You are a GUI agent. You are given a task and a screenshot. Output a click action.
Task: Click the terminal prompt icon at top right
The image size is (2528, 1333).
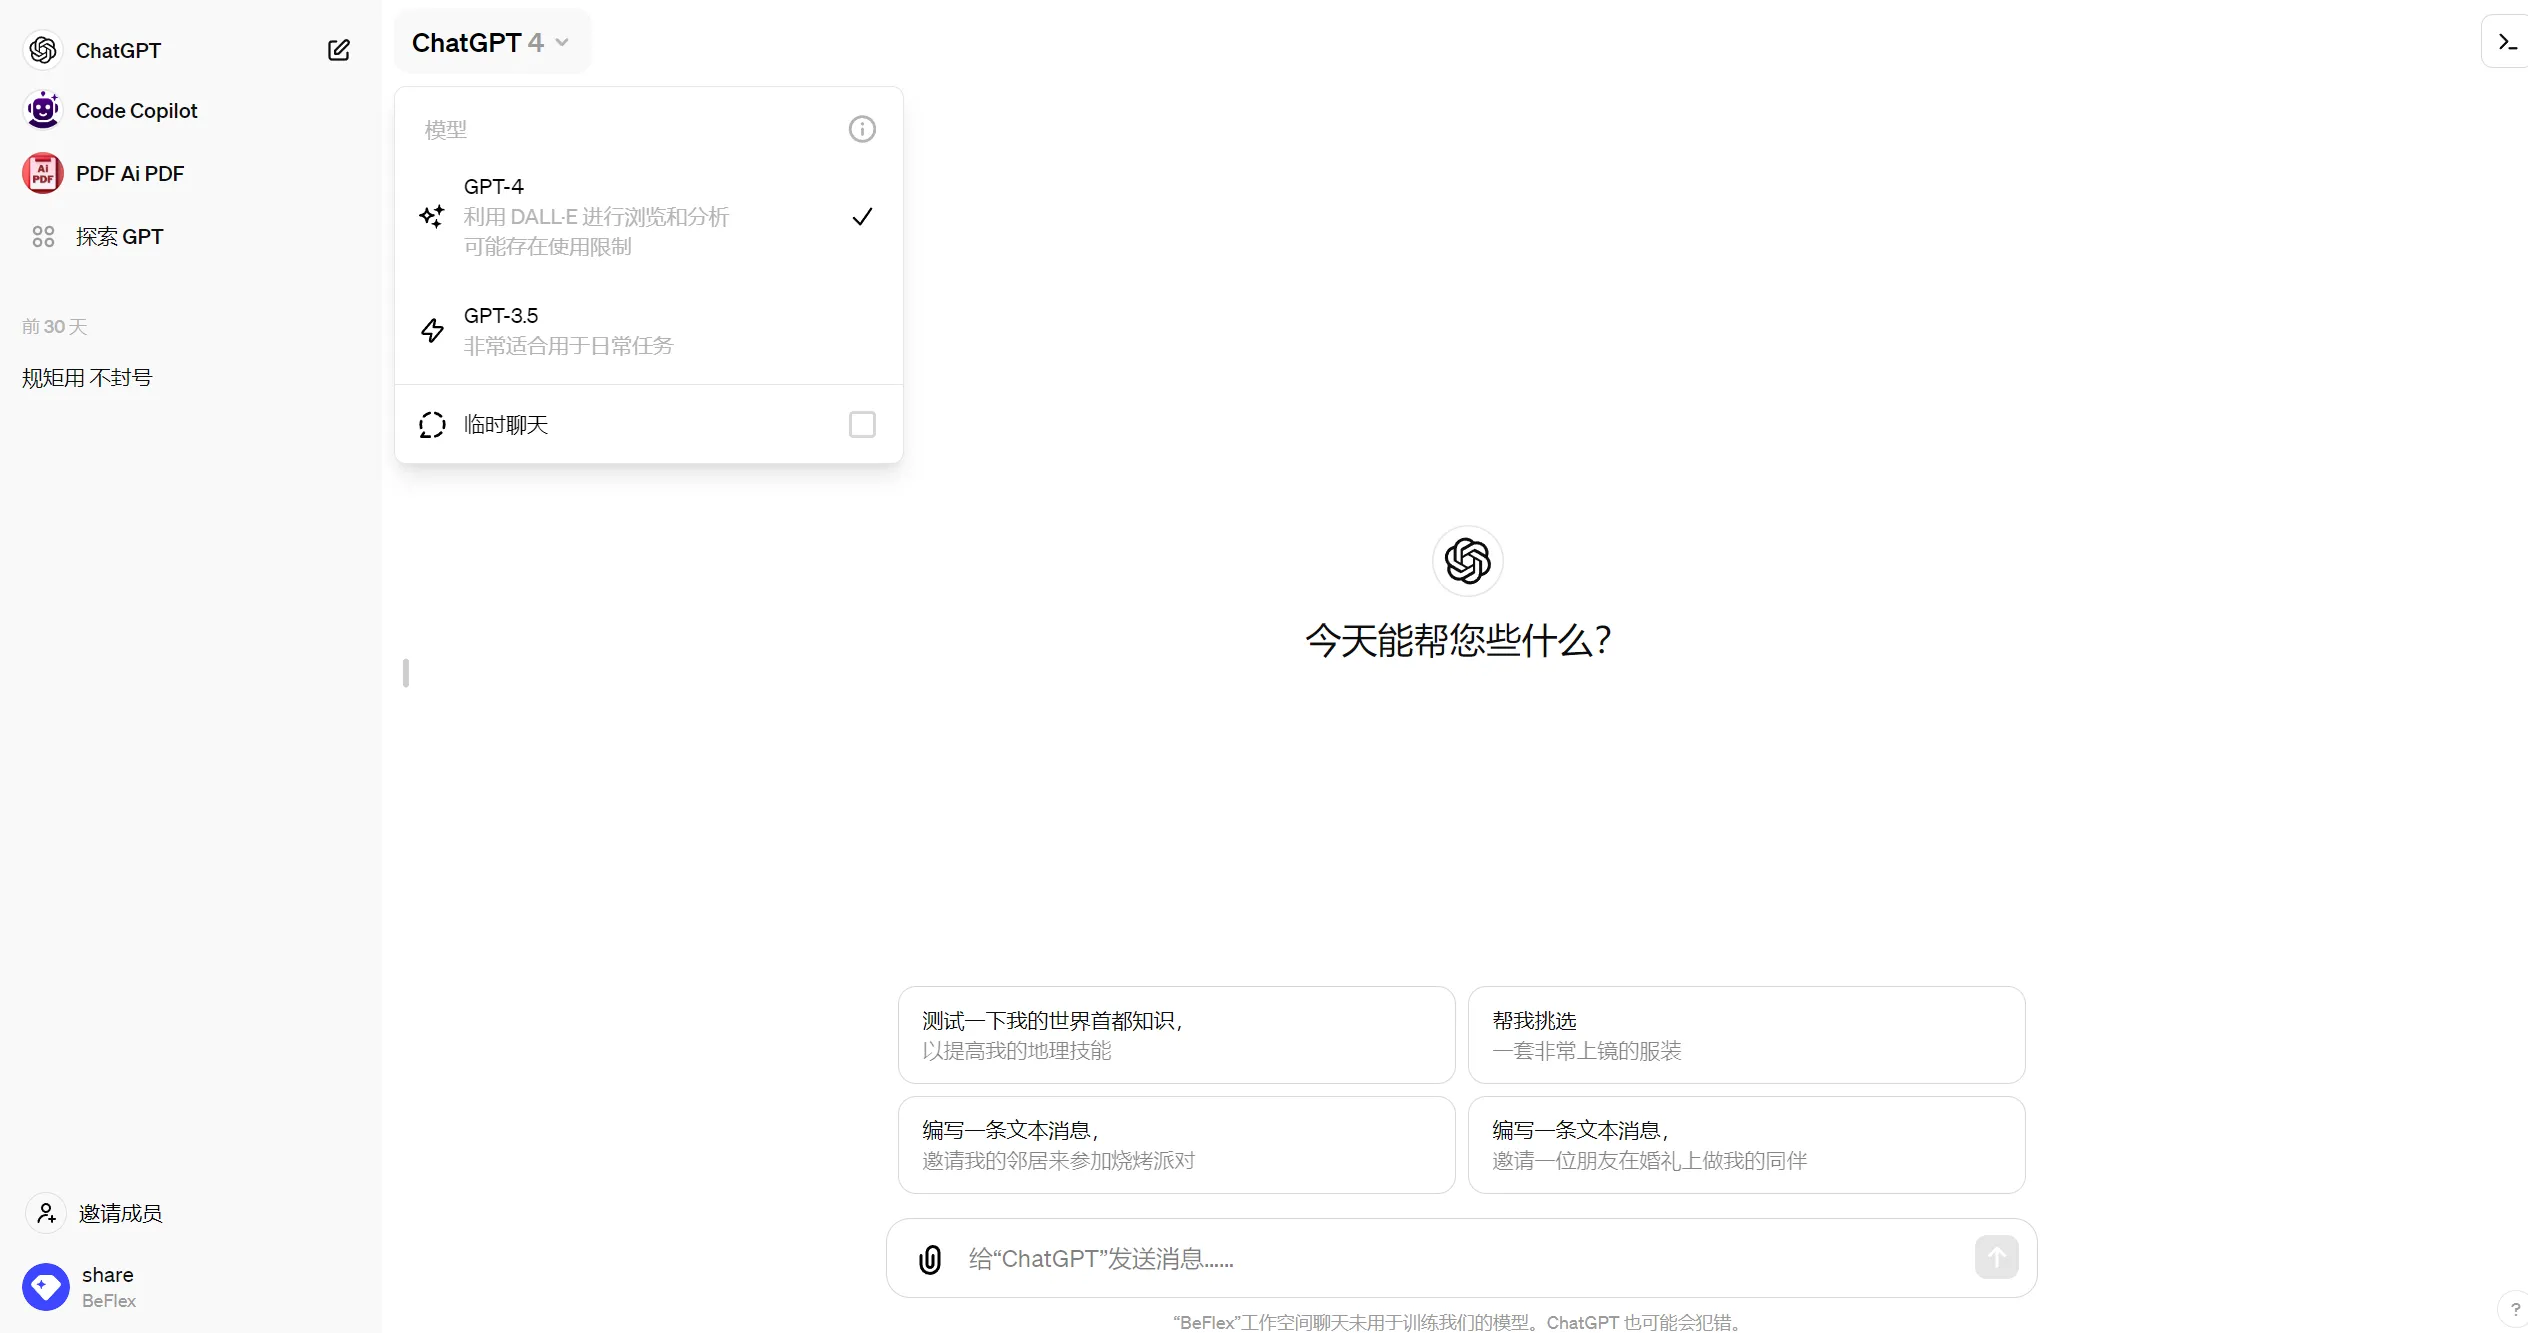coord(2507,42)
